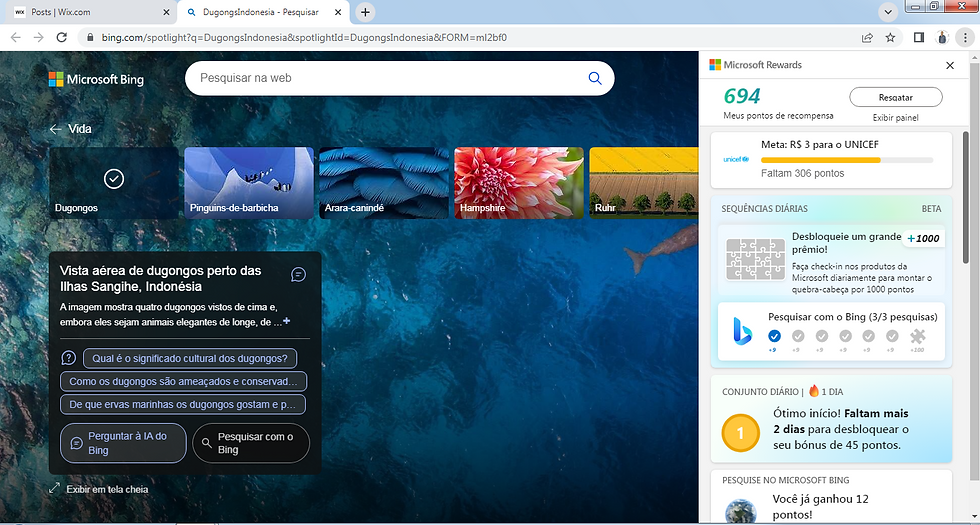Click the question mark icon near suggestions
Screen dimensions: 980x525
(x=69, y=358)
